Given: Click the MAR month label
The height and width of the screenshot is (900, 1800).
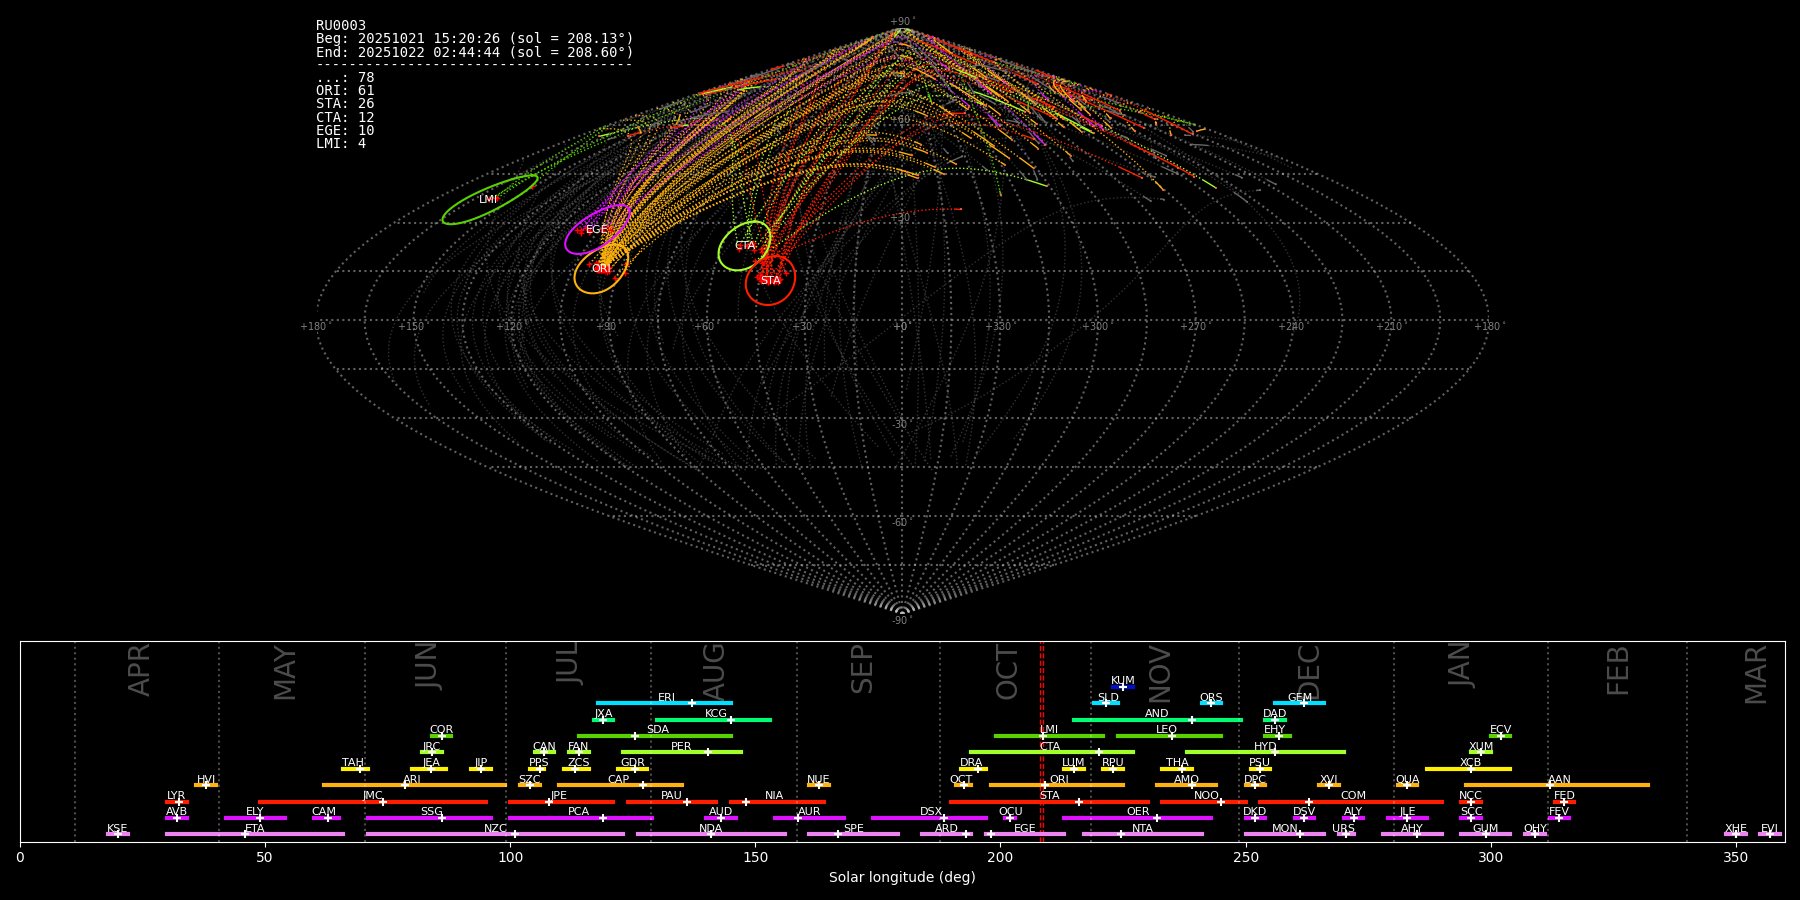Looking at the screenshot, I should tap(1756, 675).
